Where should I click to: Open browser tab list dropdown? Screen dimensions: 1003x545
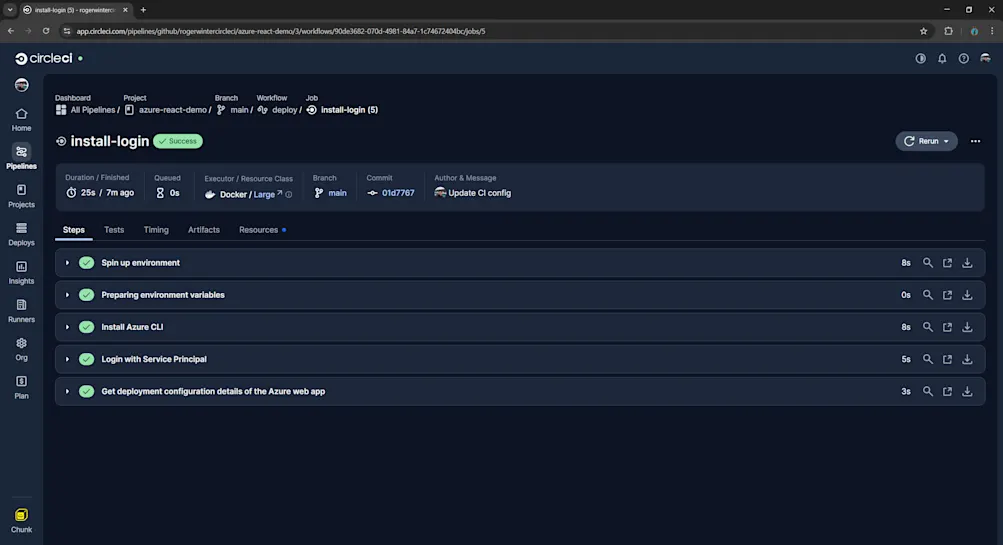coord(10,10)
